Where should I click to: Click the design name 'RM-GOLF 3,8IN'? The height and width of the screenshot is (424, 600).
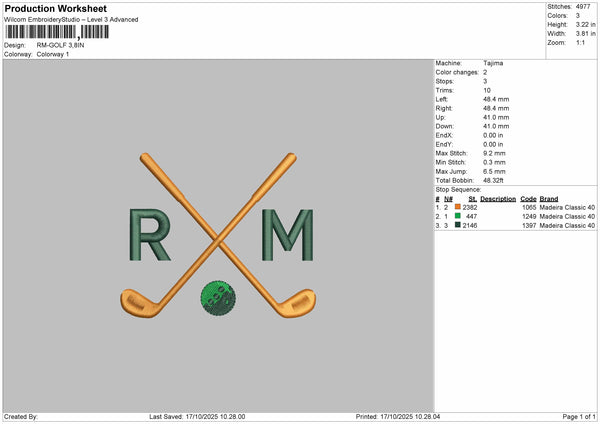(x=60, y=45)
